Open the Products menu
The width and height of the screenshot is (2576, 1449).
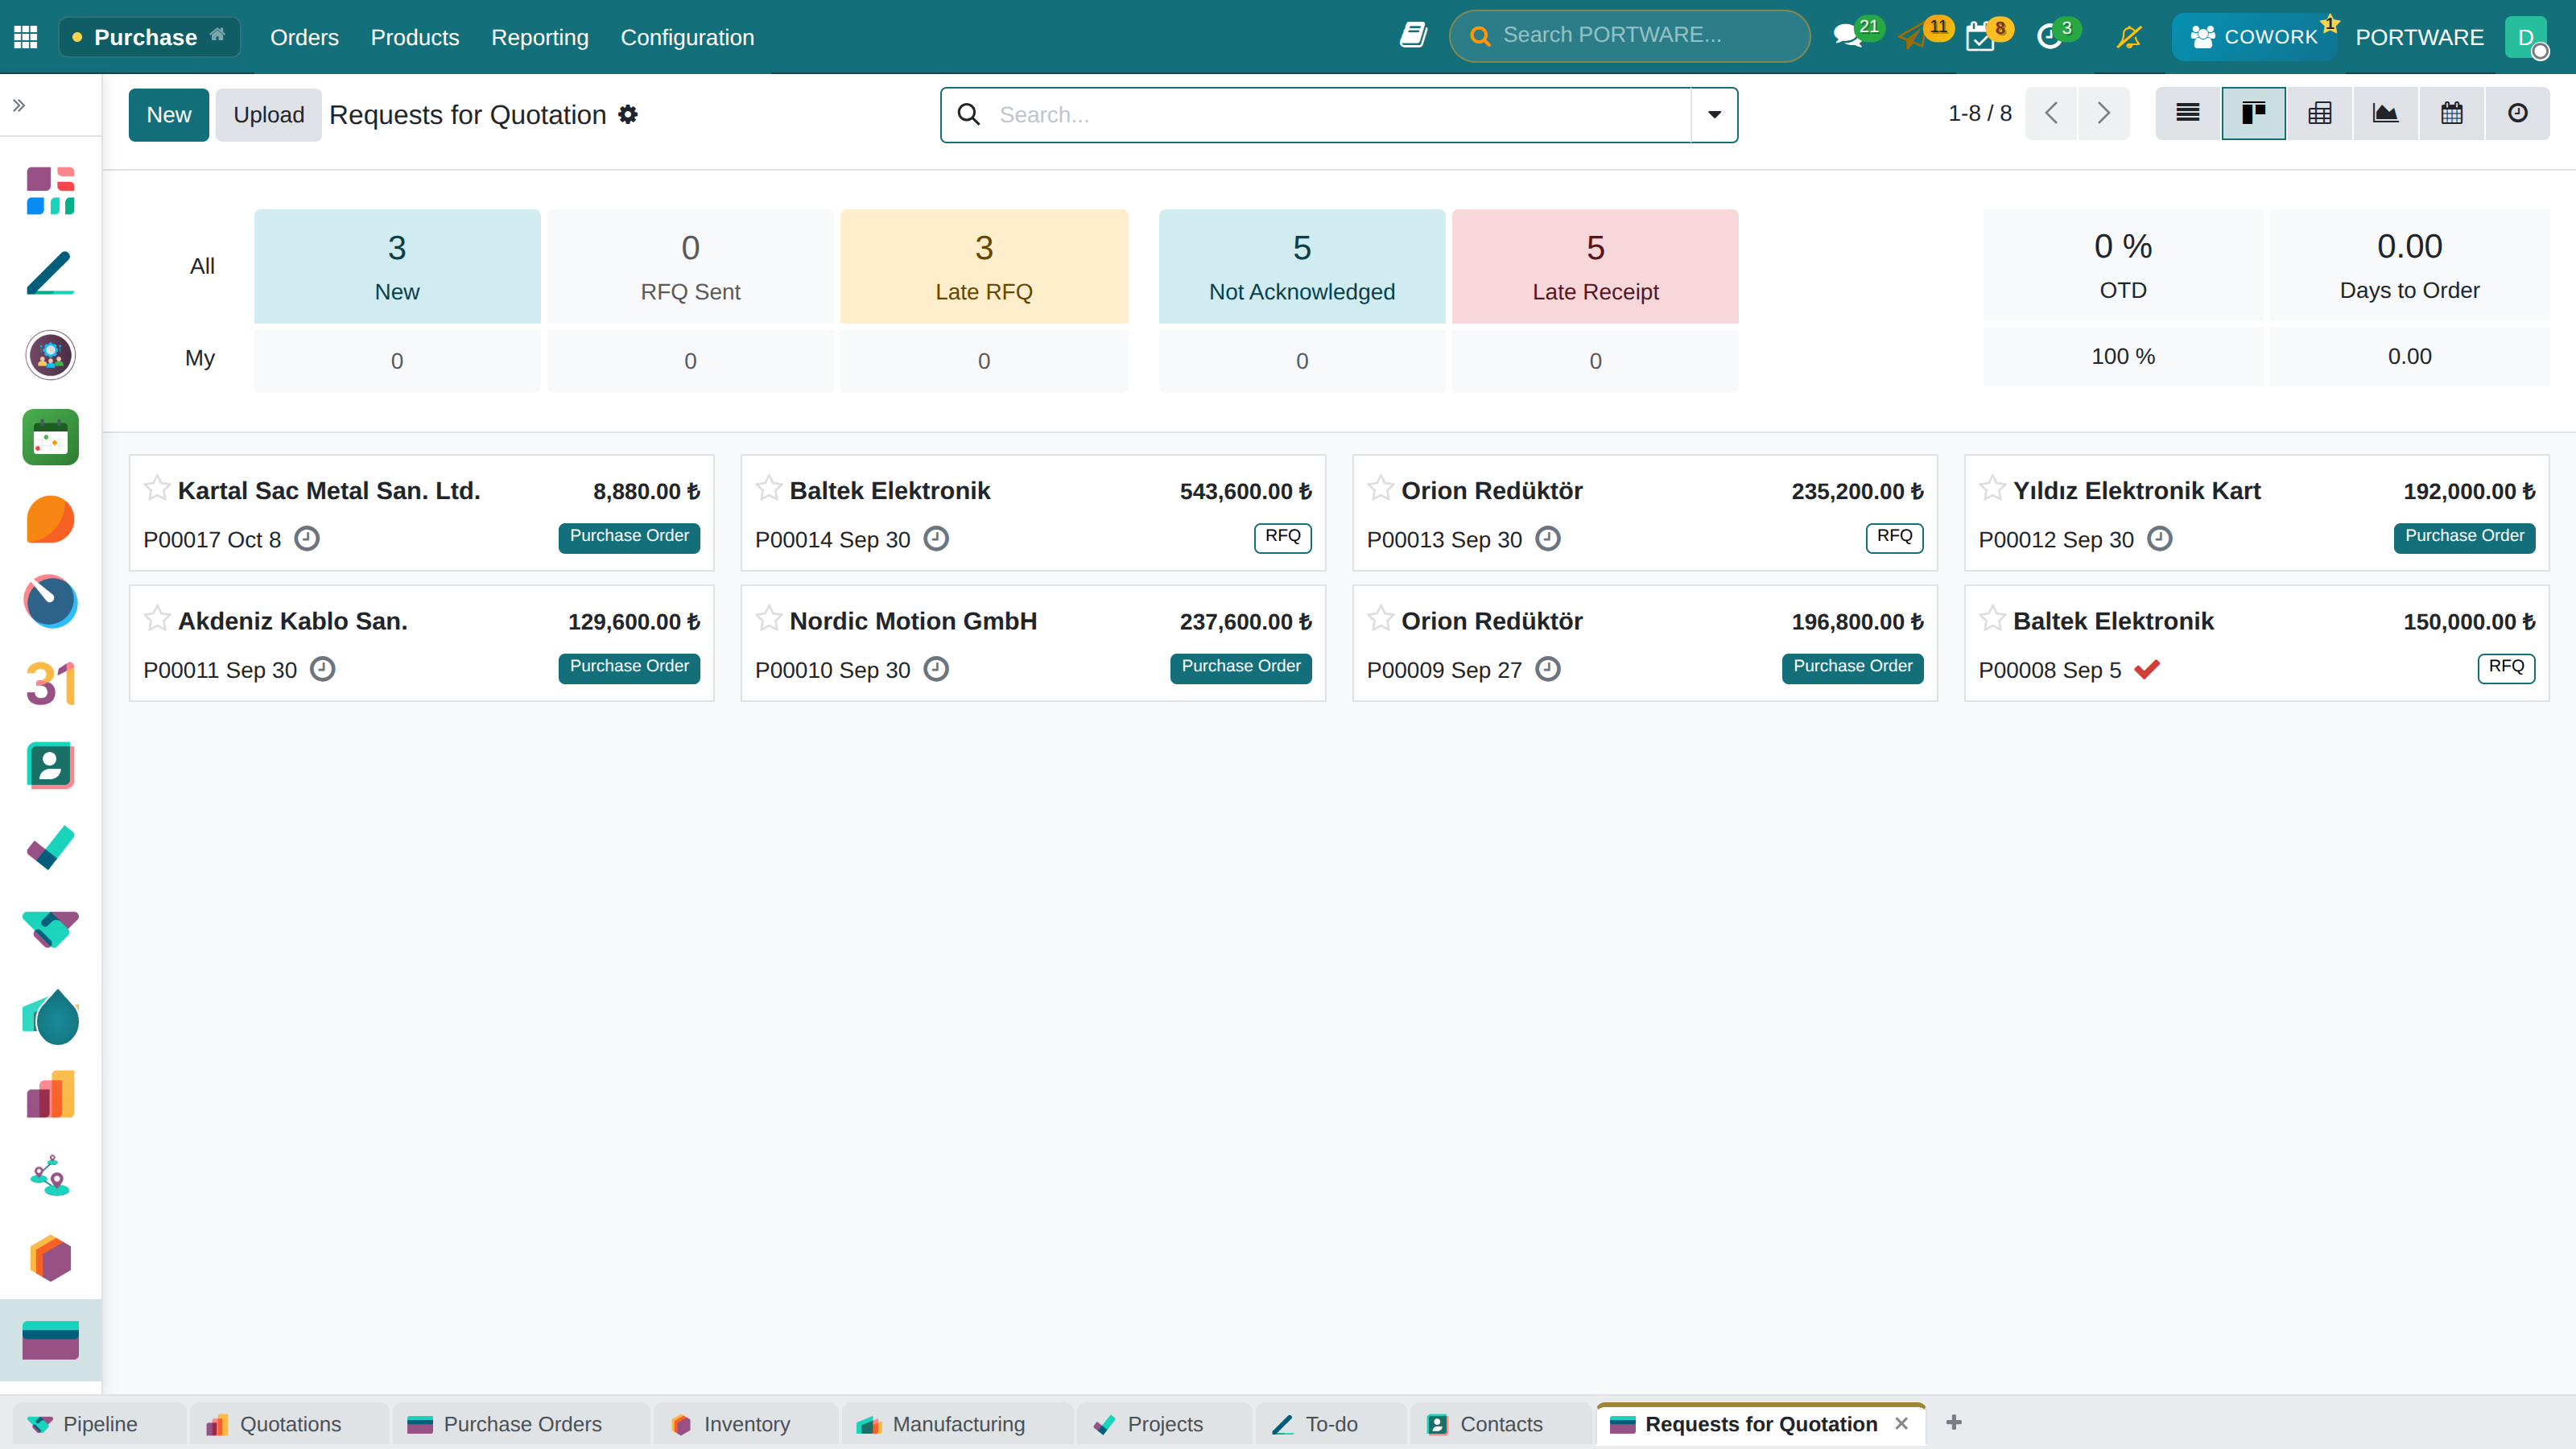tap(415, 37)
